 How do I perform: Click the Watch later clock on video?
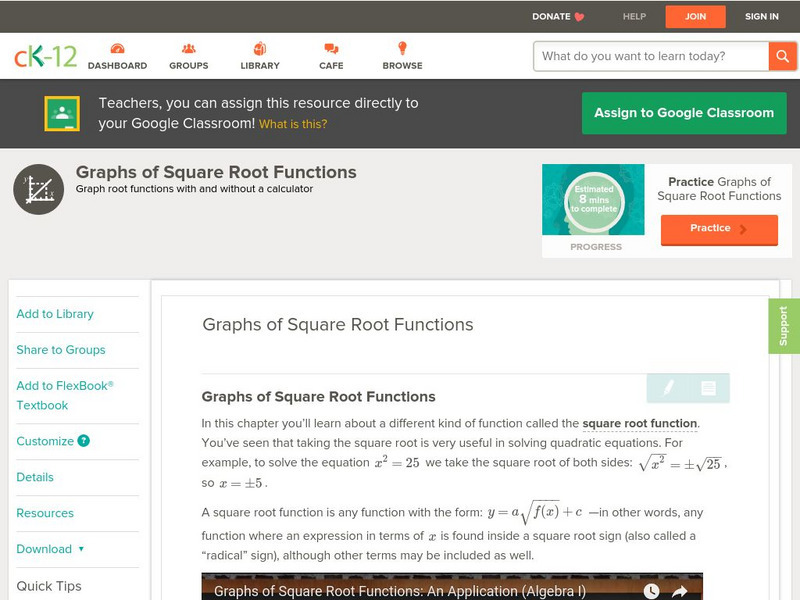(651, 591)
